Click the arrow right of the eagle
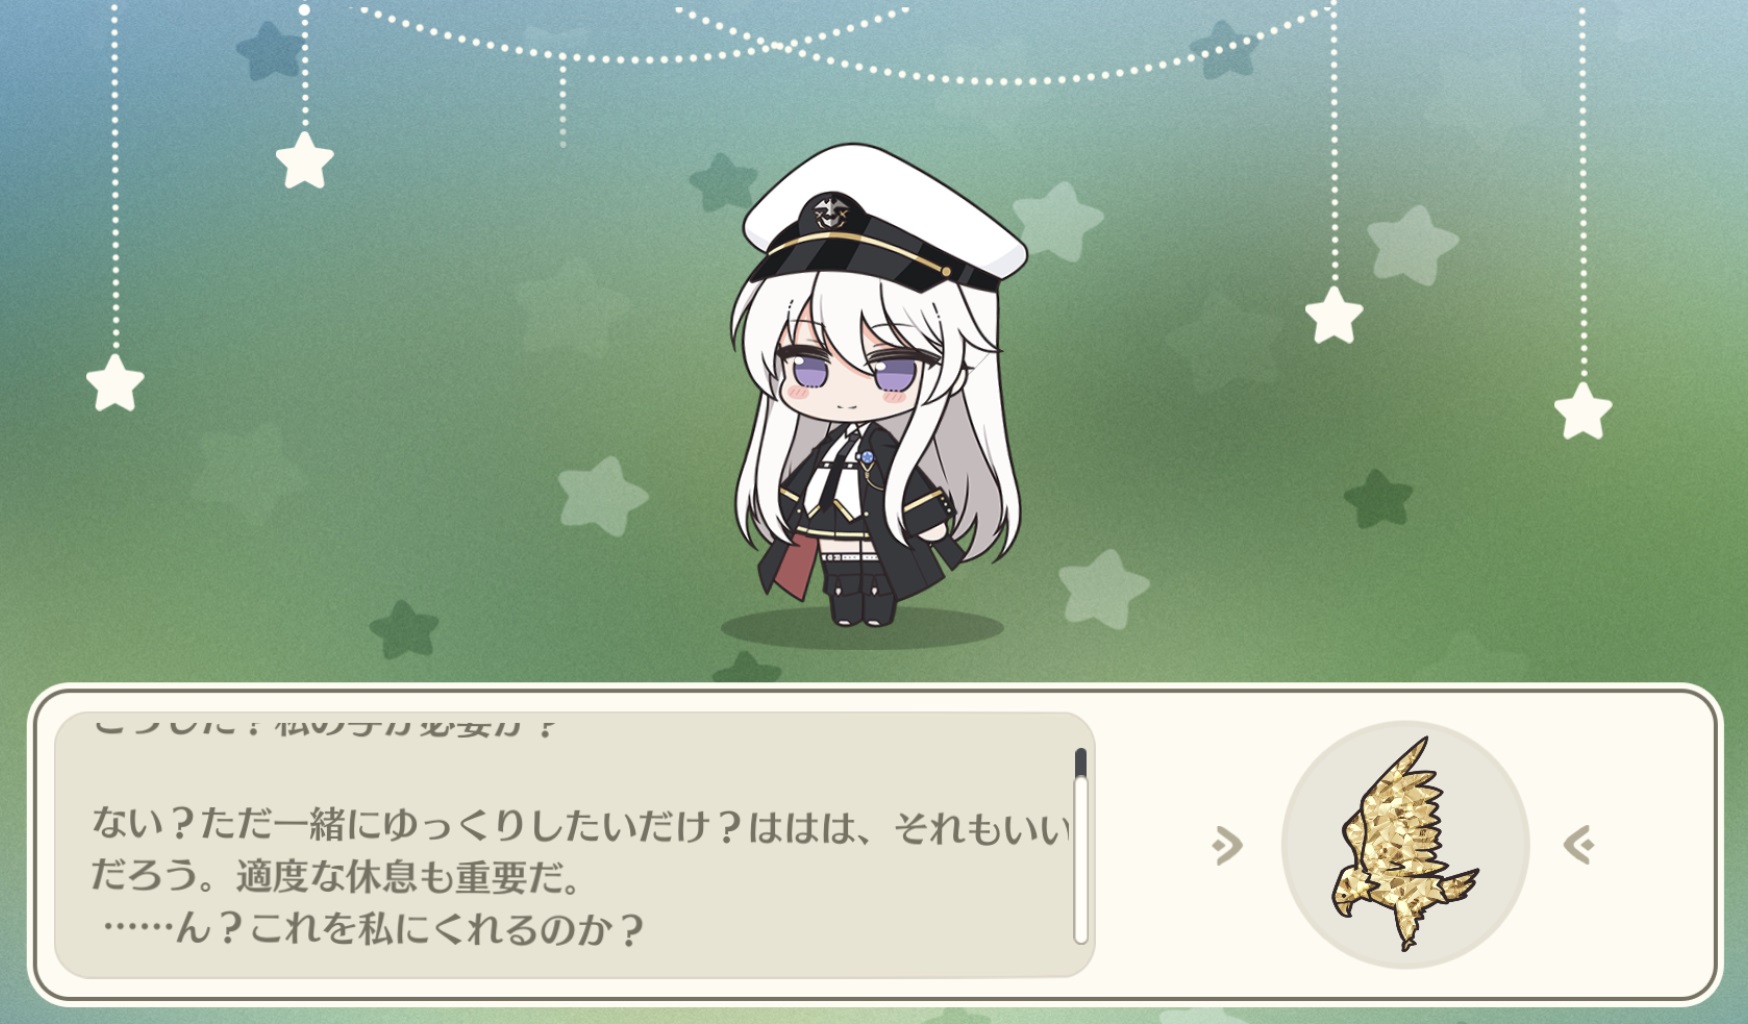Image resolution: width=1748 pixels, height=1024 pixels. pyautogui.click(x=1579, y=845)
